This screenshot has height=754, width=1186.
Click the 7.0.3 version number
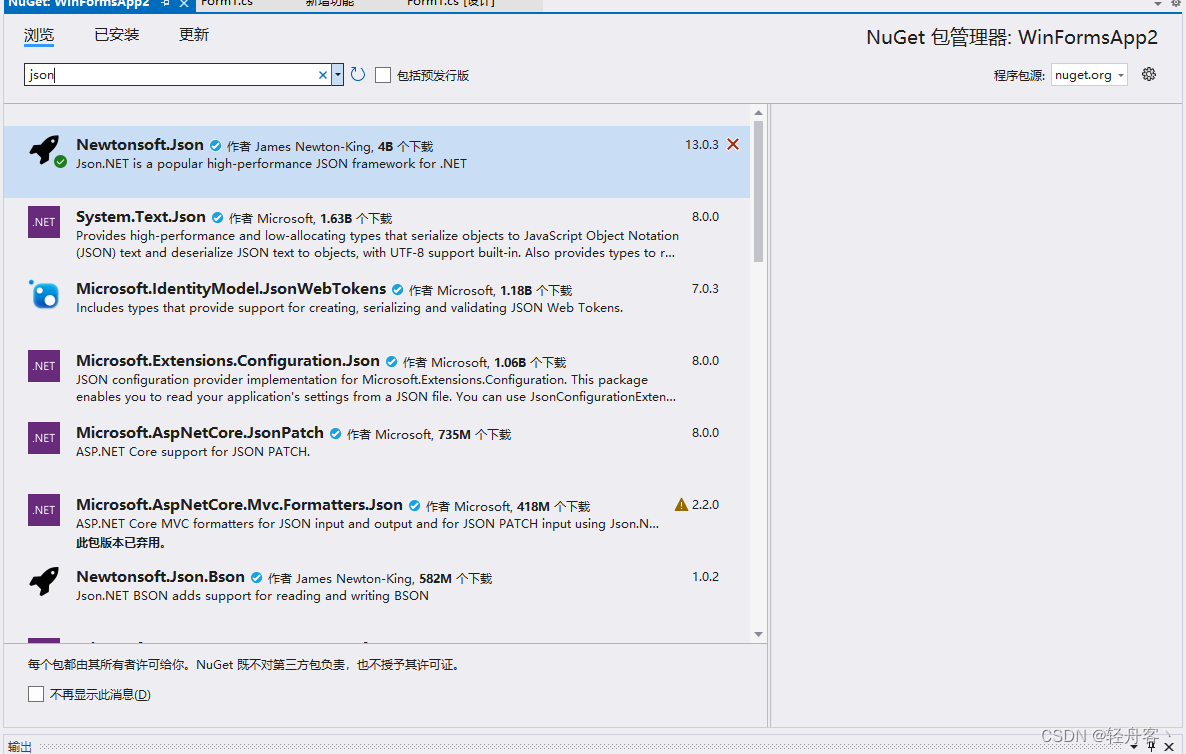click(x=705, y=289)
